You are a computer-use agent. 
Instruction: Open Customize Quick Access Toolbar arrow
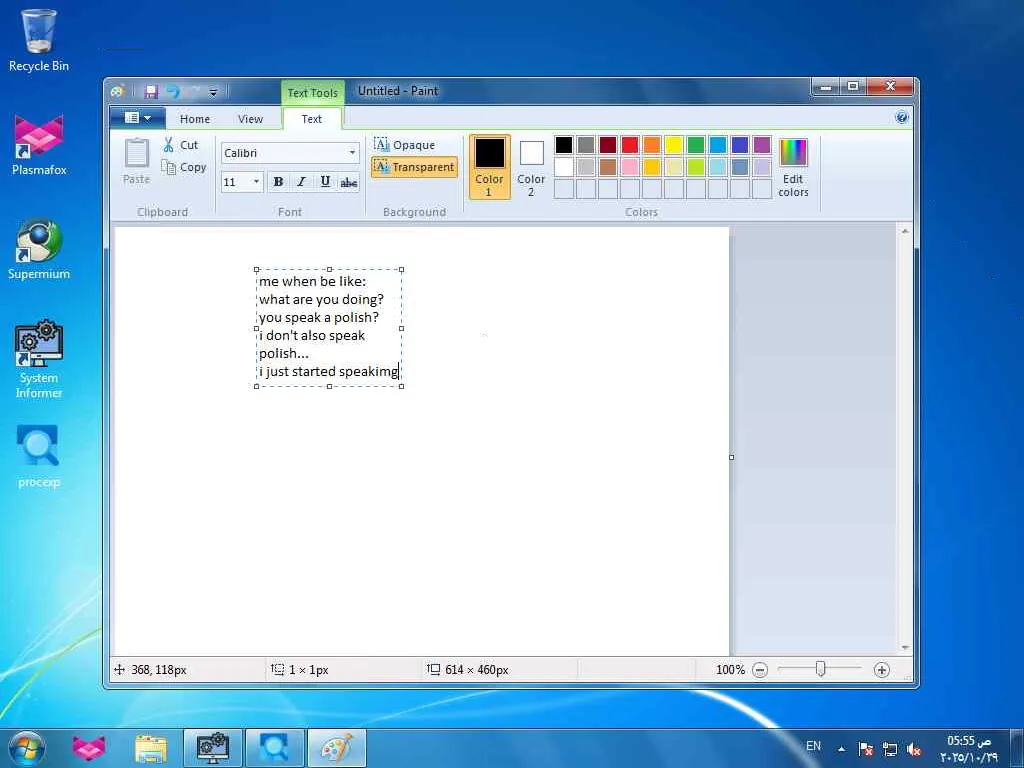coord(213,92)
